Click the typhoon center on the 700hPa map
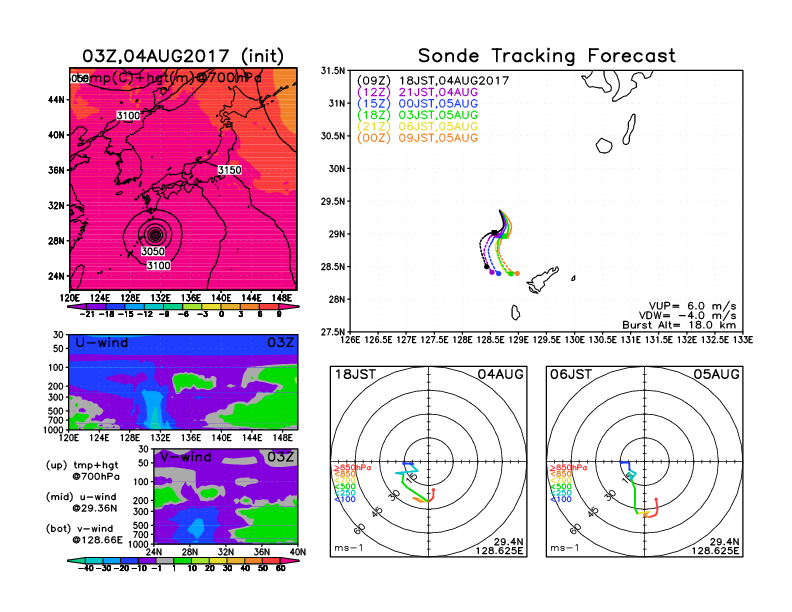 click(155, 234)
